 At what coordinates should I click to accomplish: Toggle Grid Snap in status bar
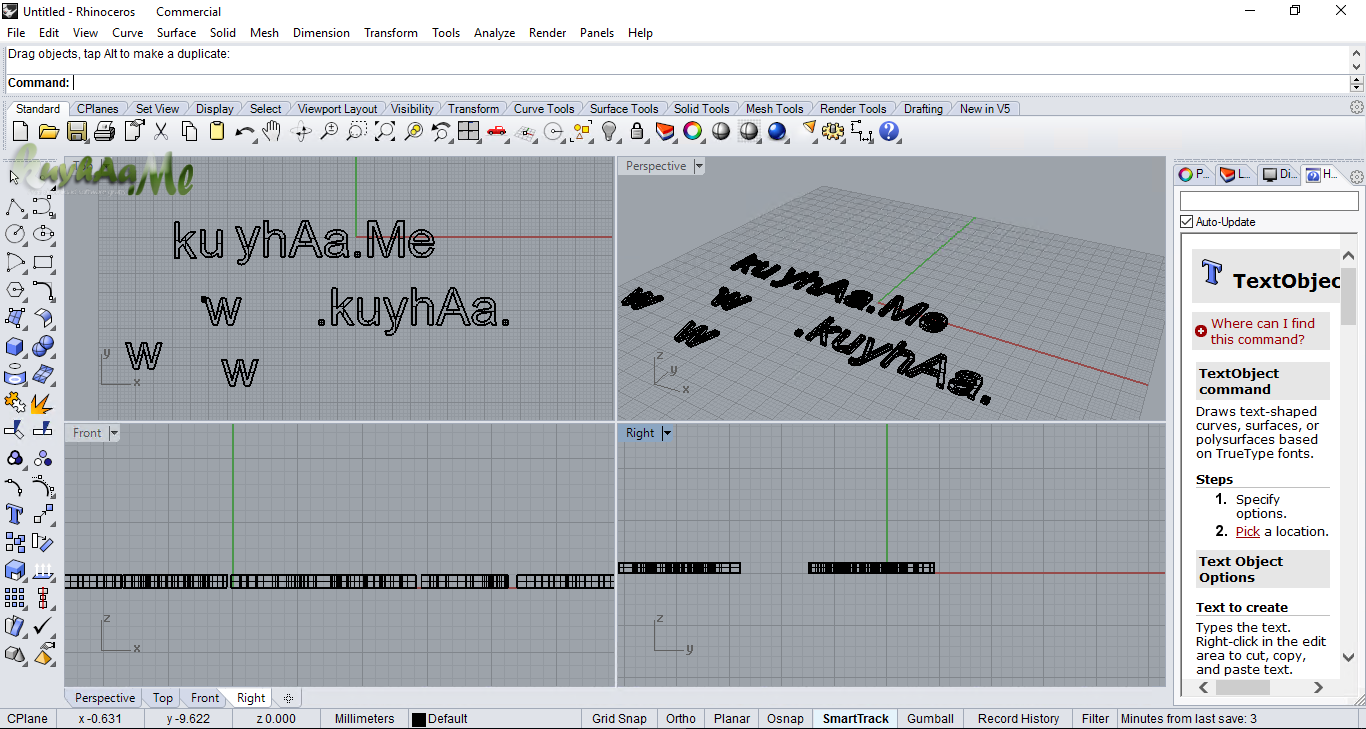coord(619,718)
